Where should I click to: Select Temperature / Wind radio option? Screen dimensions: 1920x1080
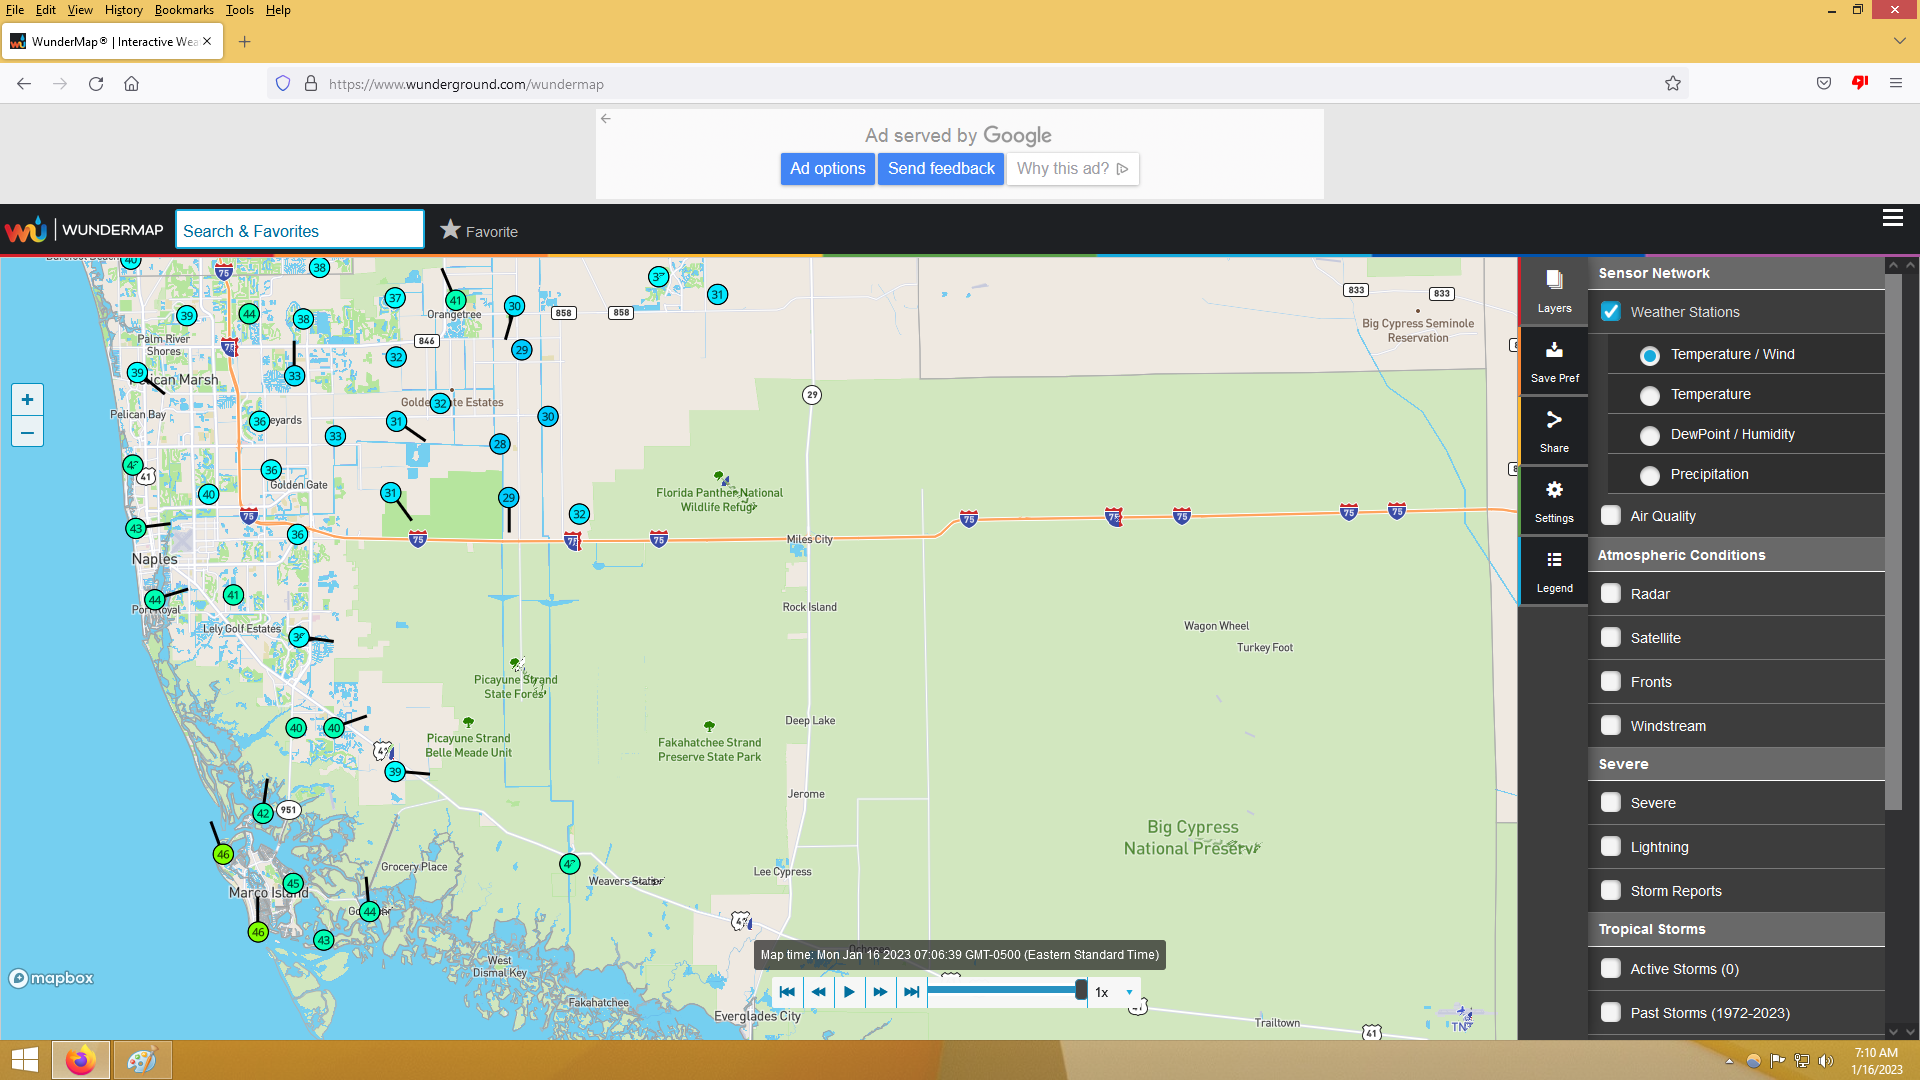(1650, 355)
